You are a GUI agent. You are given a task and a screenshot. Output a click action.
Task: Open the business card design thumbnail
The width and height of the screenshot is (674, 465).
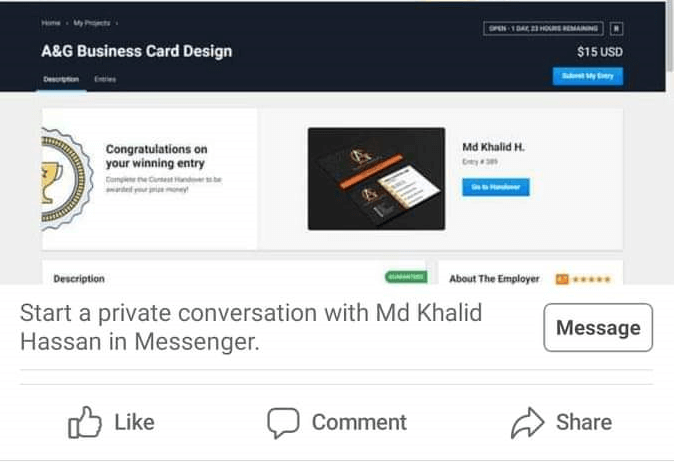click(375, 178)
